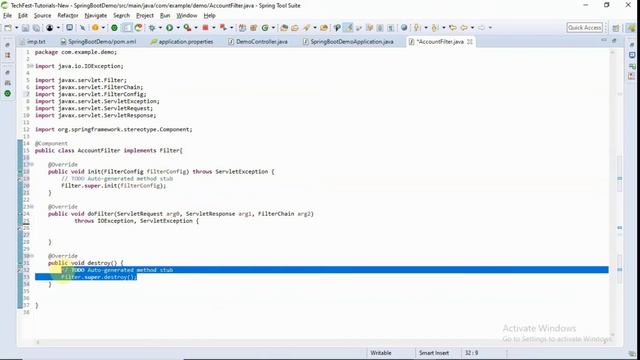Click the Last Edit Location arrow icon

(x=453, y=28)
